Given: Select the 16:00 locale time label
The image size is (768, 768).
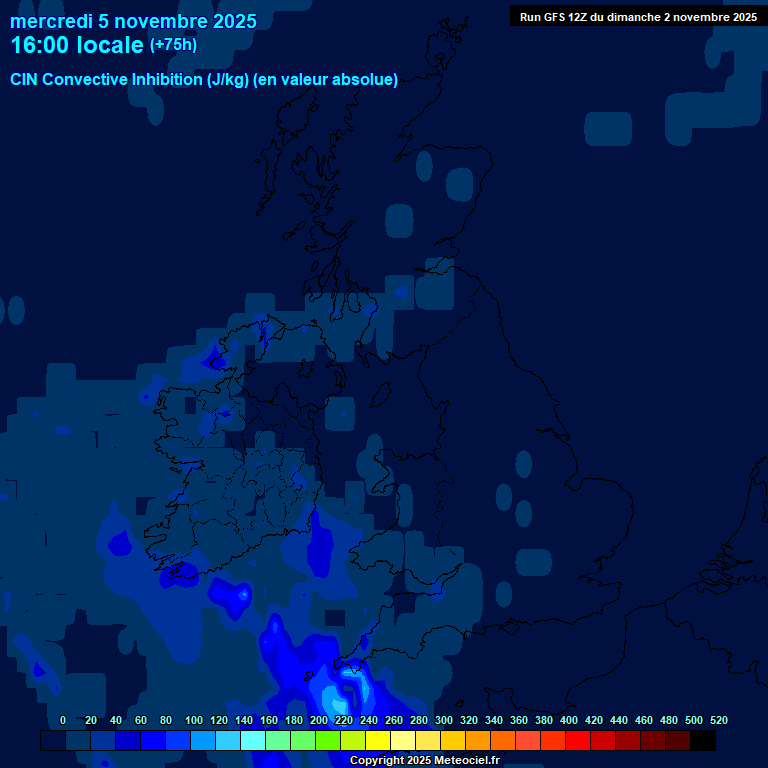Looking at the screenshot, I should click(x=77, y=46).
